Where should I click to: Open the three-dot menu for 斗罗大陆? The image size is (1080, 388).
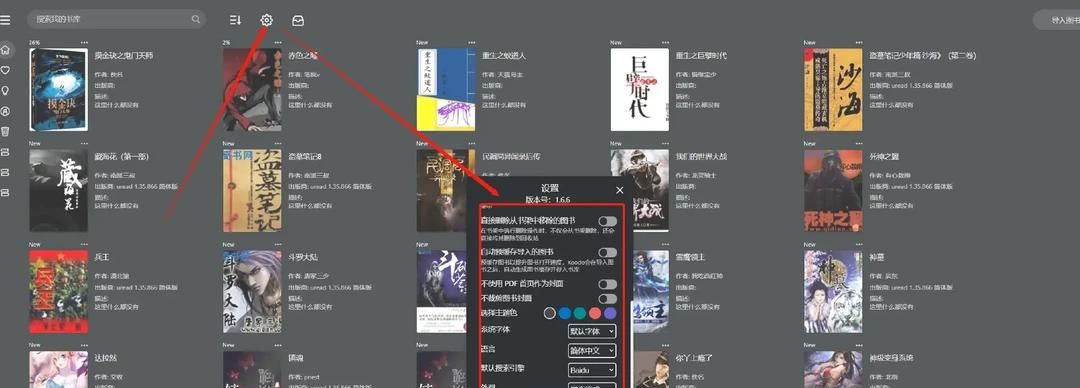278,244
